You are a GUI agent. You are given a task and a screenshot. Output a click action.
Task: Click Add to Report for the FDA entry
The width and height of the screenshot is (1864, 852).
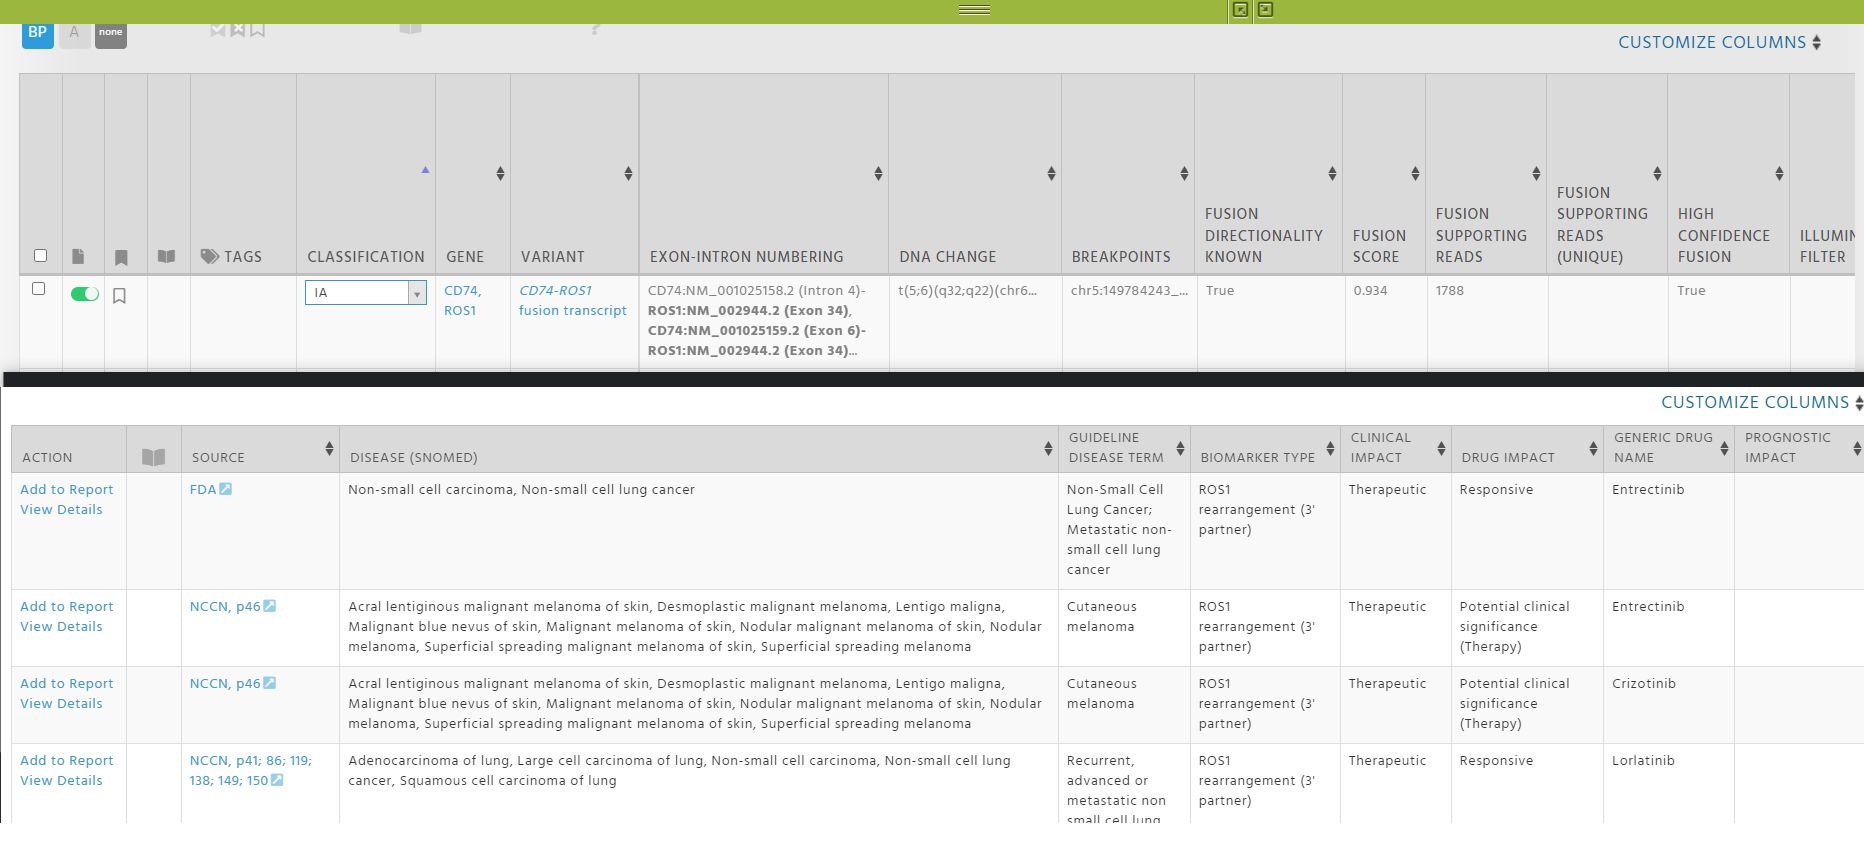pos(67,489)
